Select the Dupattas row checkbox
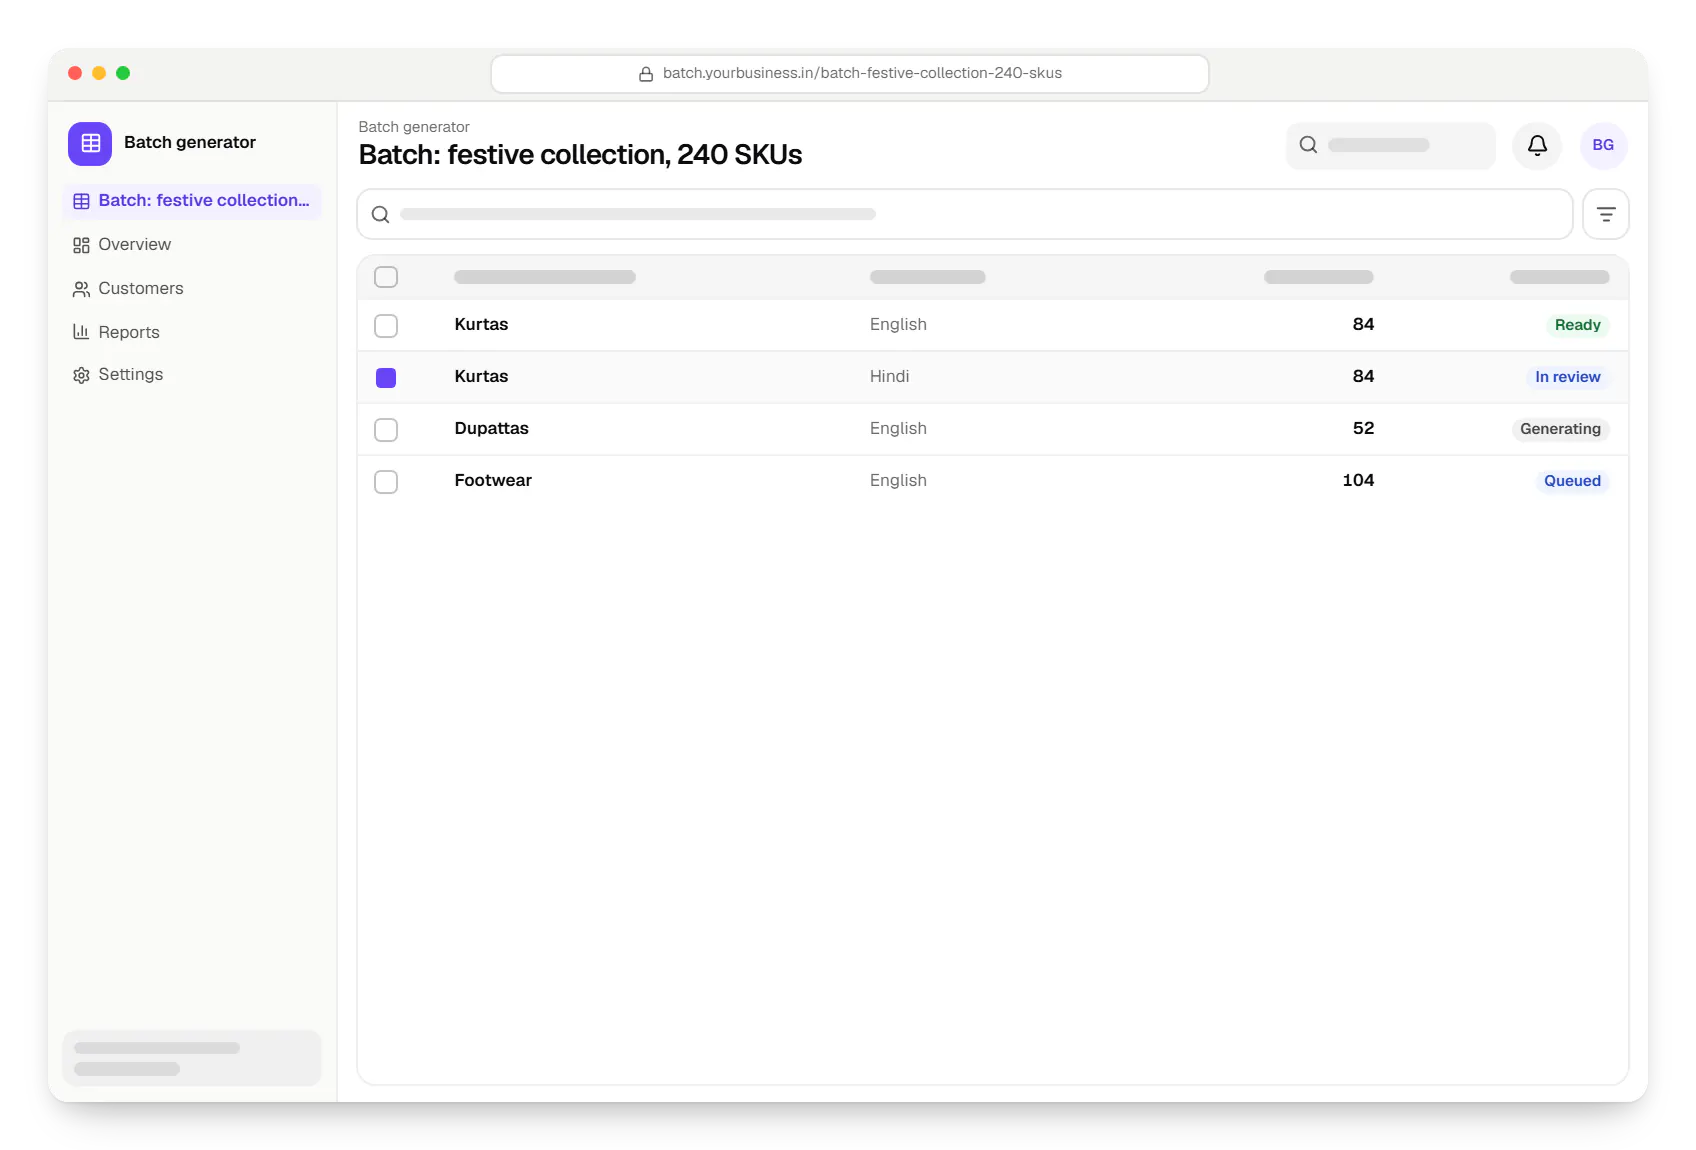 (386, 430)
